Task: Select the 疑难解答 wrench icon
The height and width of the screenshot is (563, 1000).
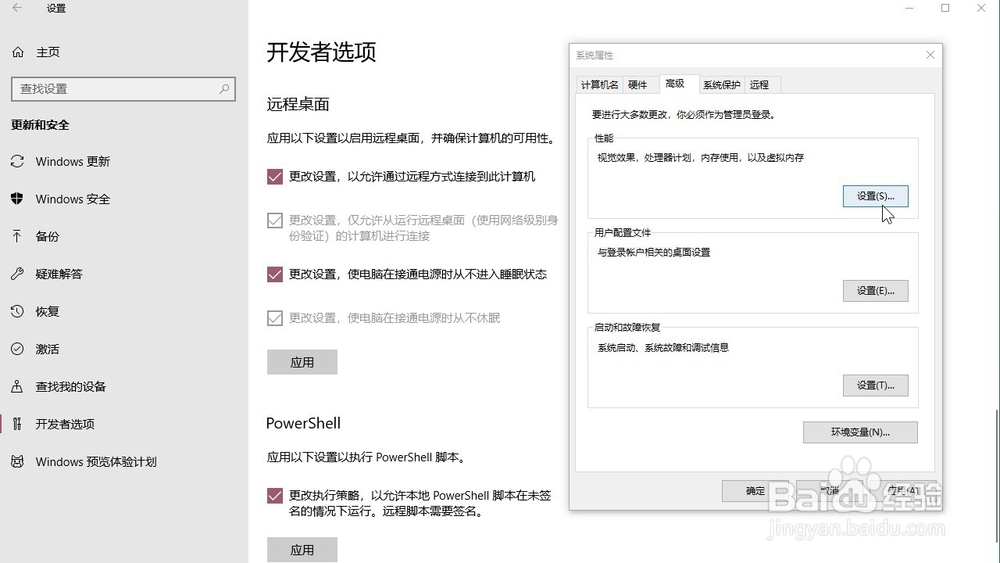Action: click(x=17, y=274)
